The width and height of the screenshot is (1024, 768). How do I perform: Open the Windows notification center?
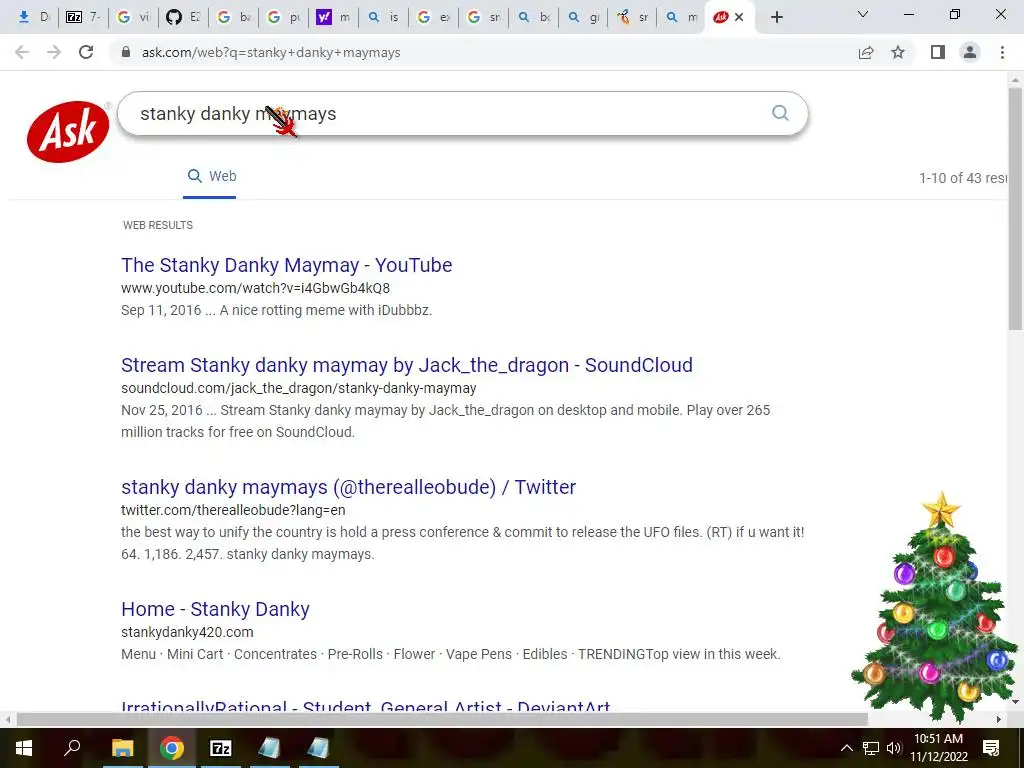(x=991, y=748)
